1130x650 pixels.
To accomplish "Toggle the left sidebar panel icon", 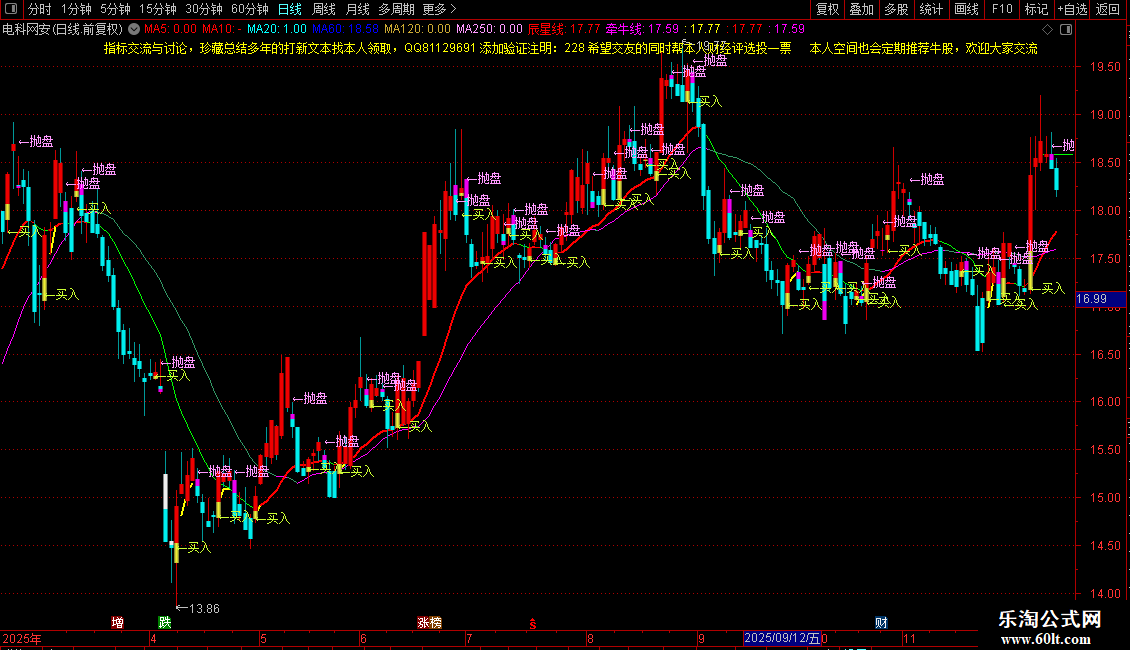I will [10, 9].
